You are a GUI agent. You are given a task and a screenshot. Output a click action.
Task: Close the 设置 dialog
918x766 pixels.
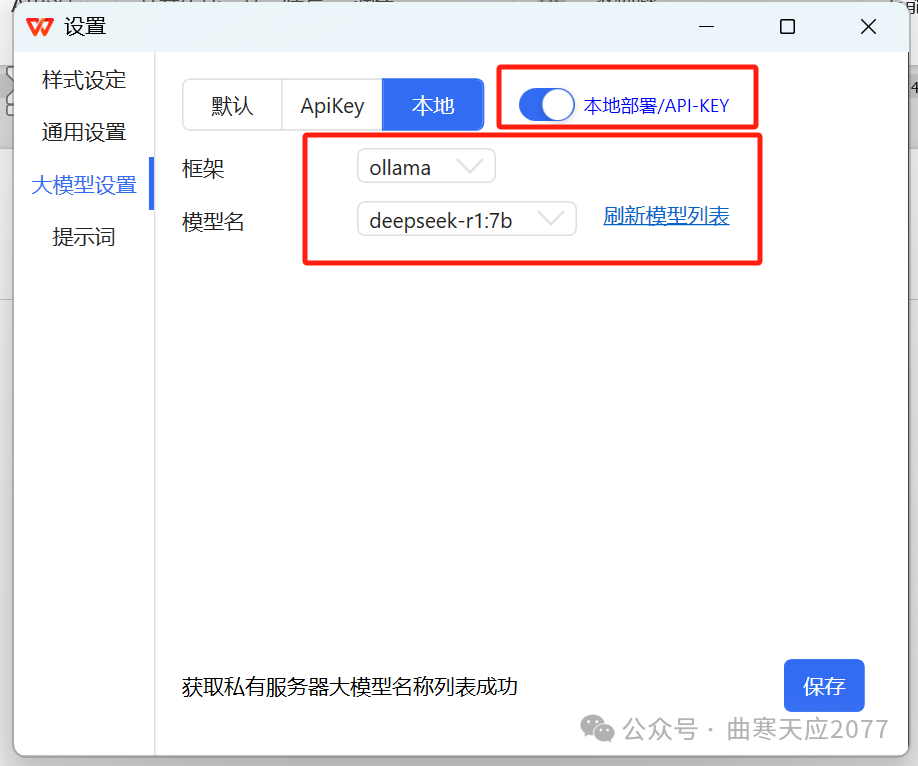click(868, 27)
